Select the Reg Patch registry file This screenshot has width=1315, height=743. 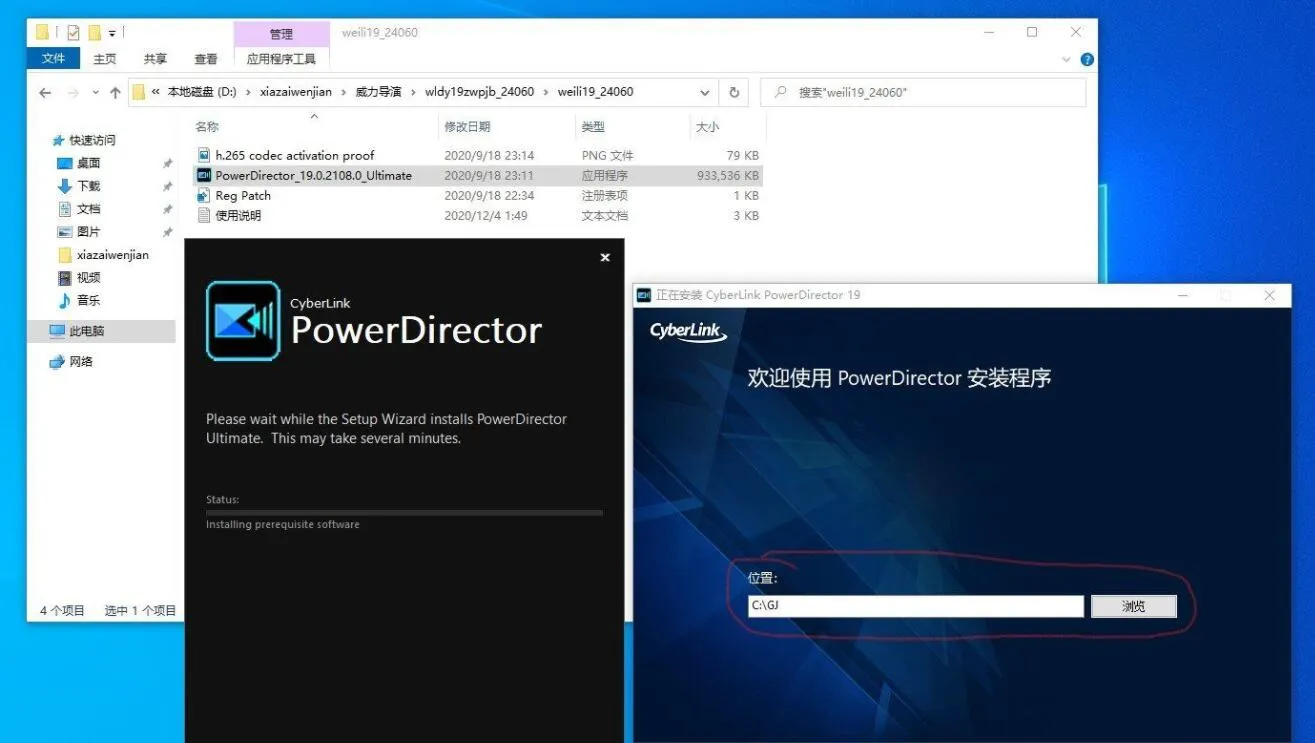pos(243,196)
